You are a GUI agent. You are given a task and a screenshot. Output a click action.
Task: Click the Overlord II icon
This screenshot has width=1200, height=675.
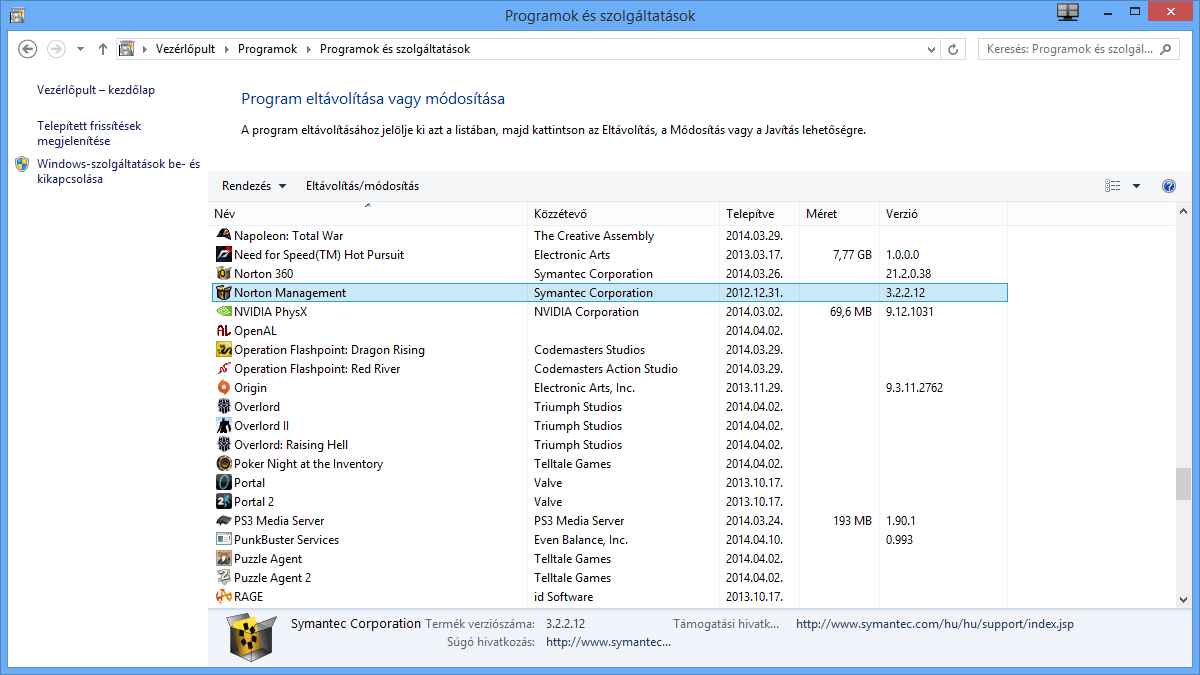224,426
